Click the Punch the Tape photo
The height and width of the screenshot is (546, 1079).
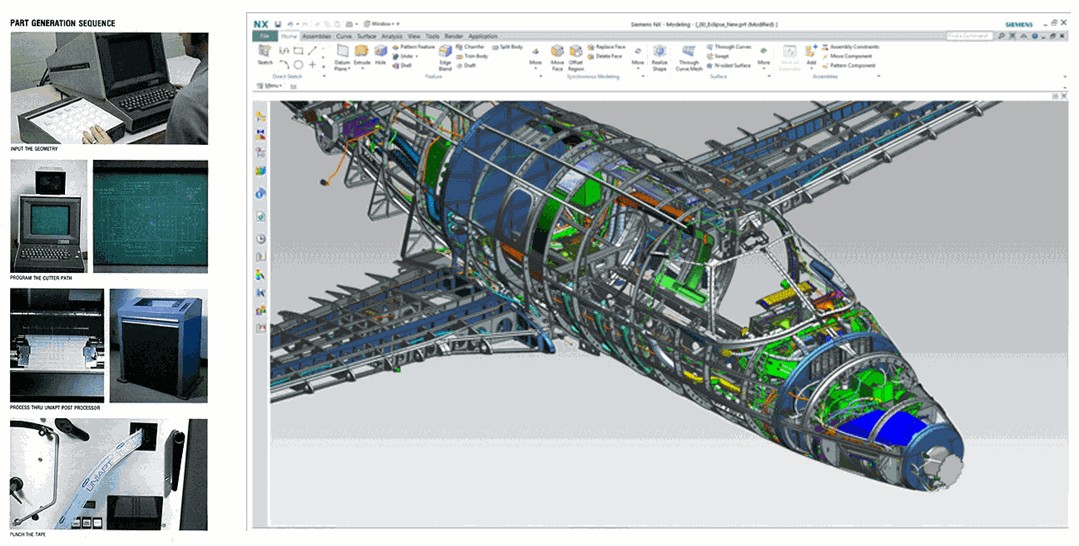click(109, 474)
